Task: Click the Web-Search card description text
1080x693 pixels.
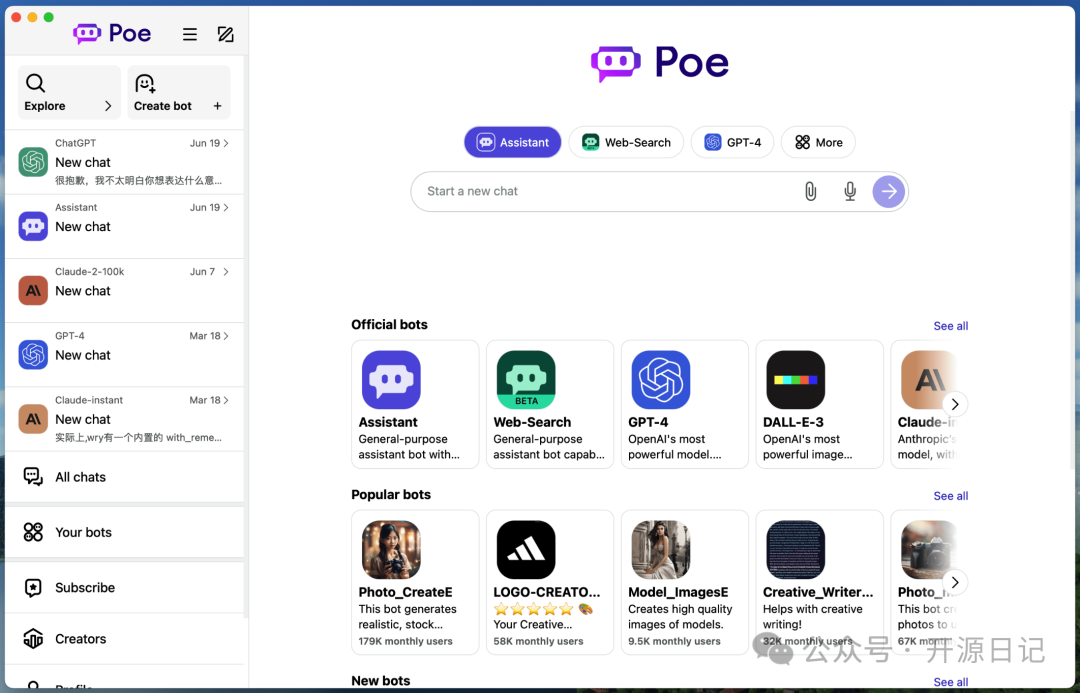Action: 549,447
